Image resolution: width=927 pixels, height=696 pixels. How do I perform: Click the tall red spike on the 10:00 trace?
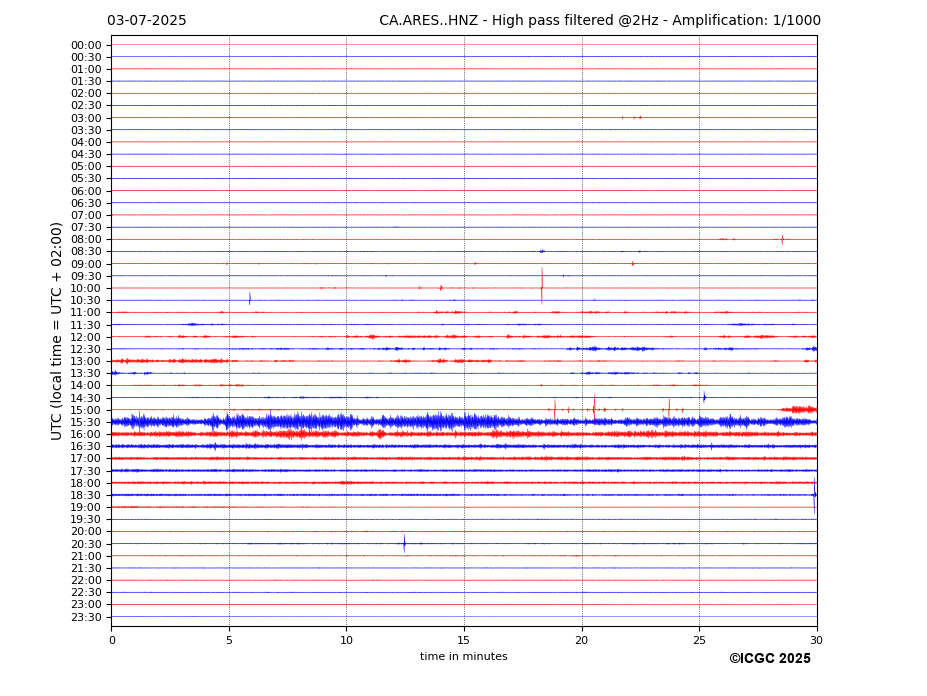pos(542,286)
